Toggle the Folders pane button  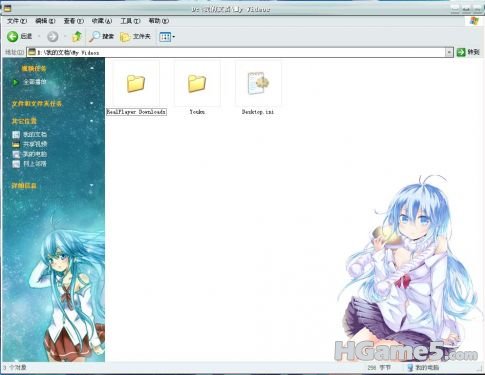click(135, 36)
